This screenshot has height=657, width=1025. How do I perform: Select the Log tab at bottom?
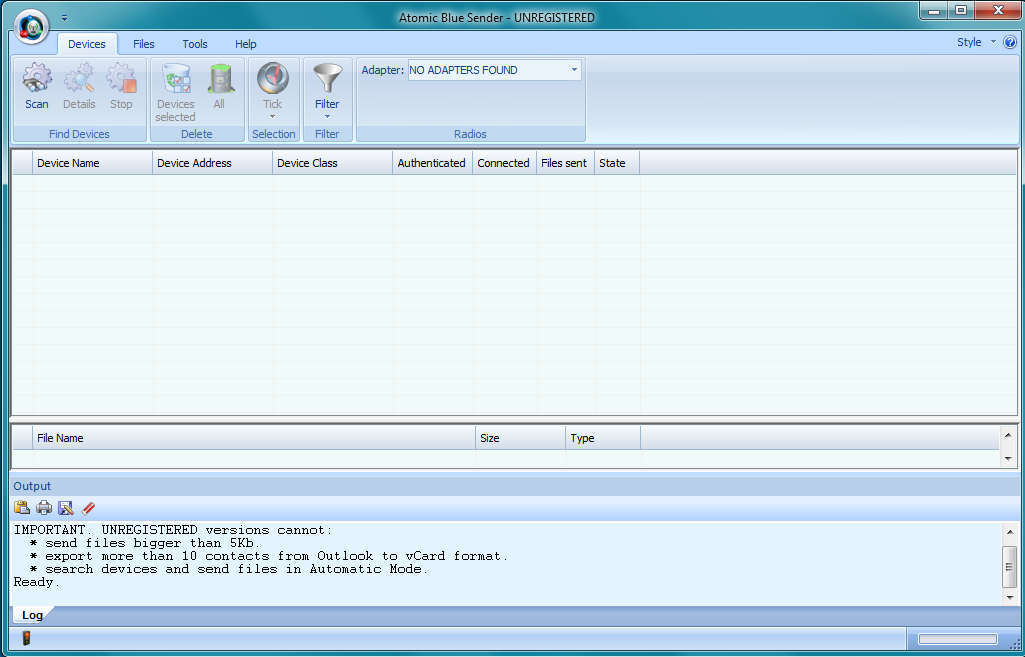click(x=33, y=616)
